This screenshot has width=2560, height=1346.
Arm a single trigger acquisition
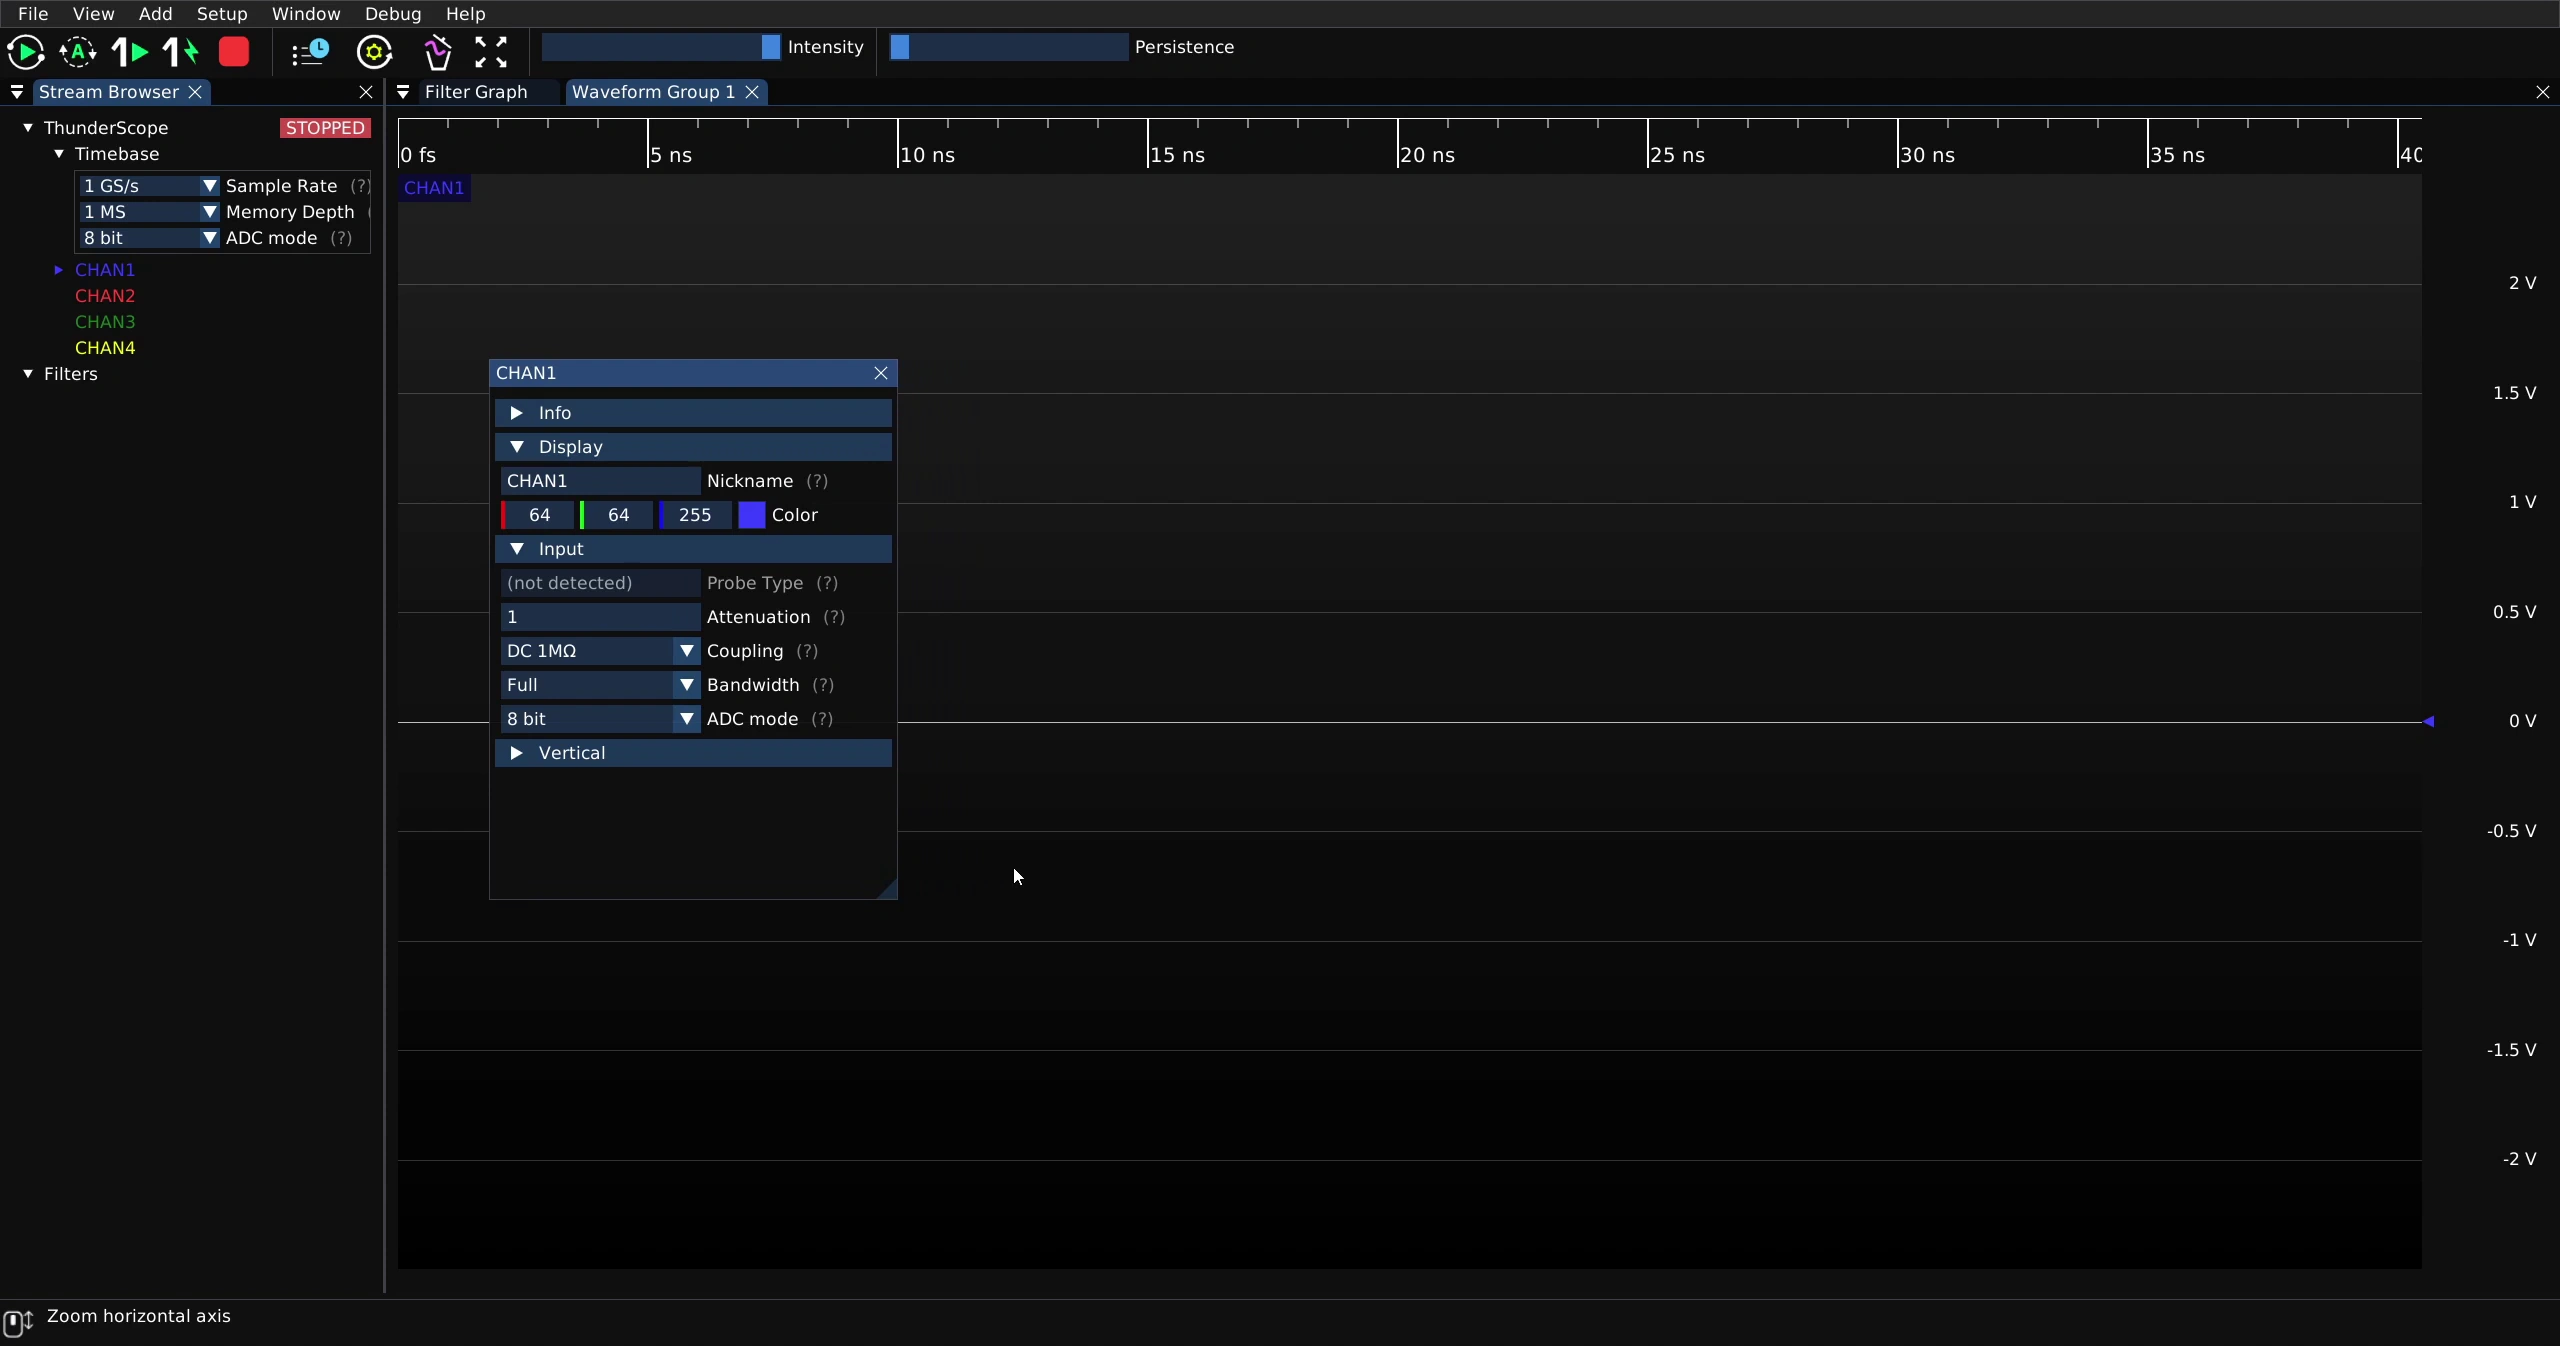(x=130, y=52)
